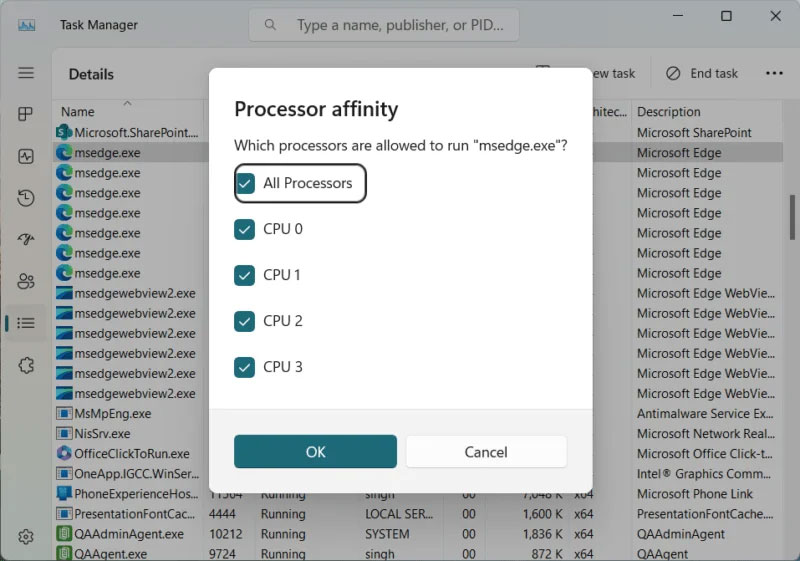Click the LOCAL SER... user cell
Image resolution: width=800 pixels, height=561 pixels.
point(399,514)
